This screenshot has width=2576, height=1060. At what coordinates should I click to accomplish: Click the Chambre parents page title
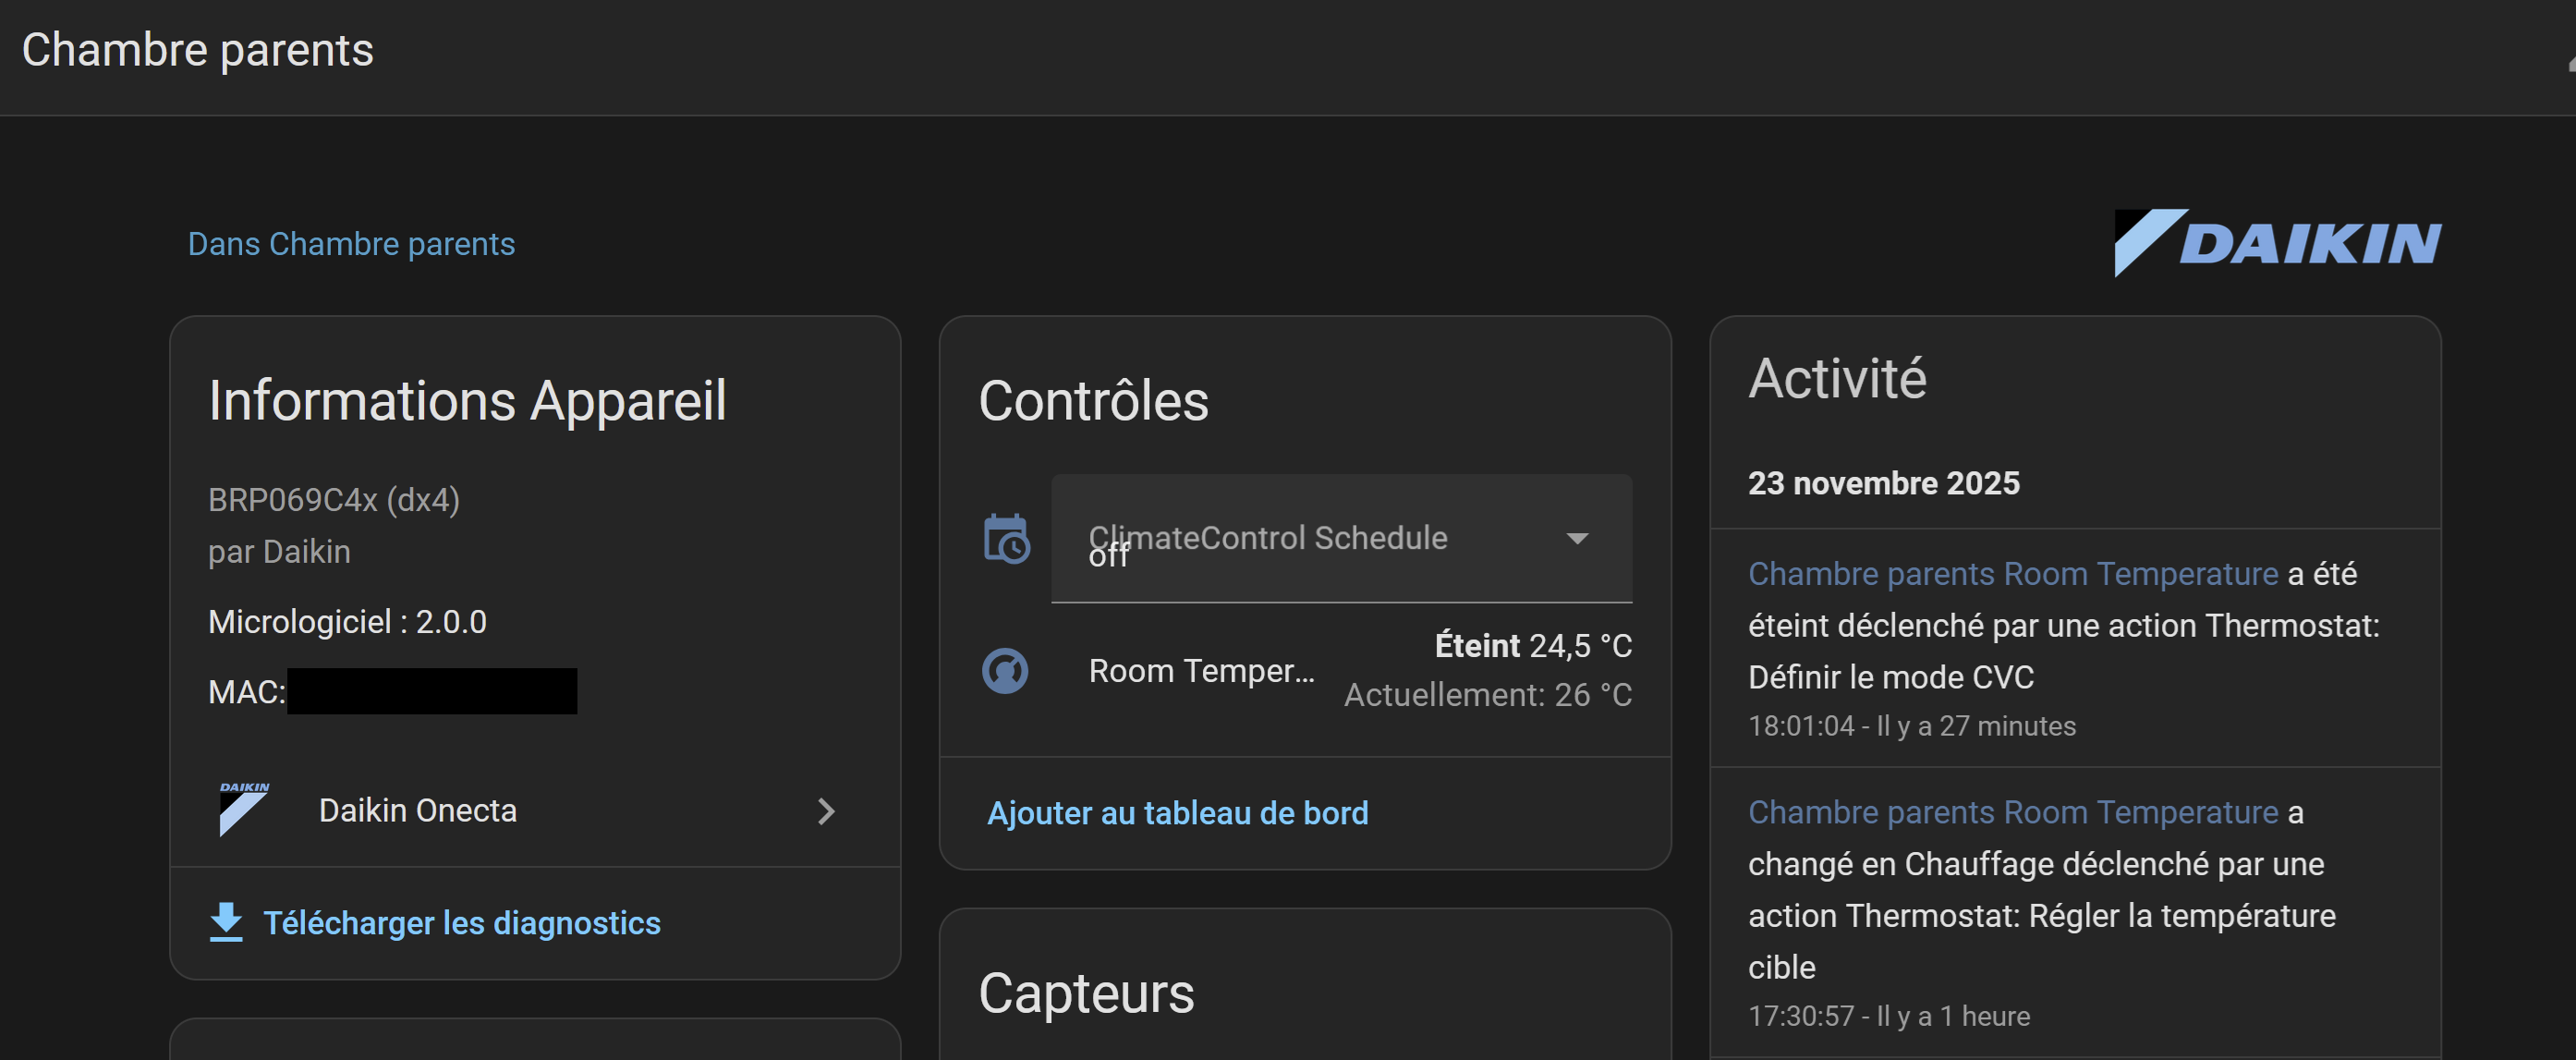click(x=198, y=50)
